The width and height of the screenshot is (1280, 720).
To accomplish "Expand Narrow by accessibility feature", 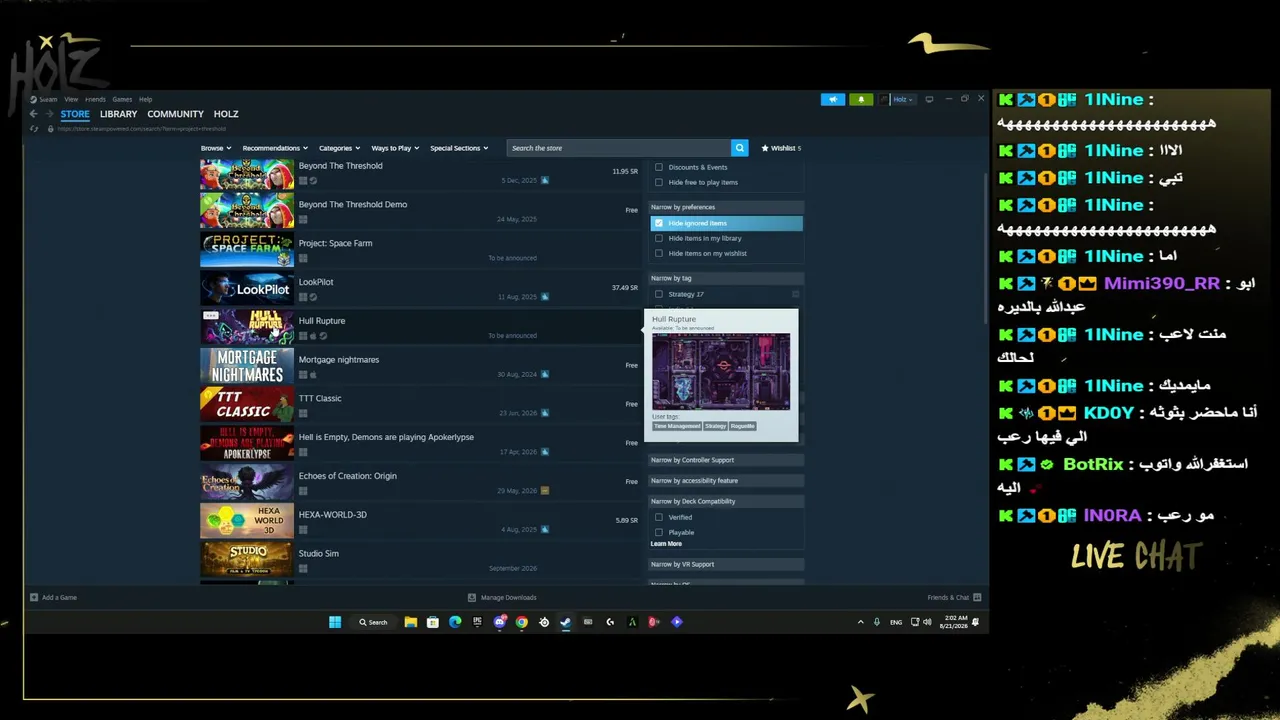I will [726, 481].
